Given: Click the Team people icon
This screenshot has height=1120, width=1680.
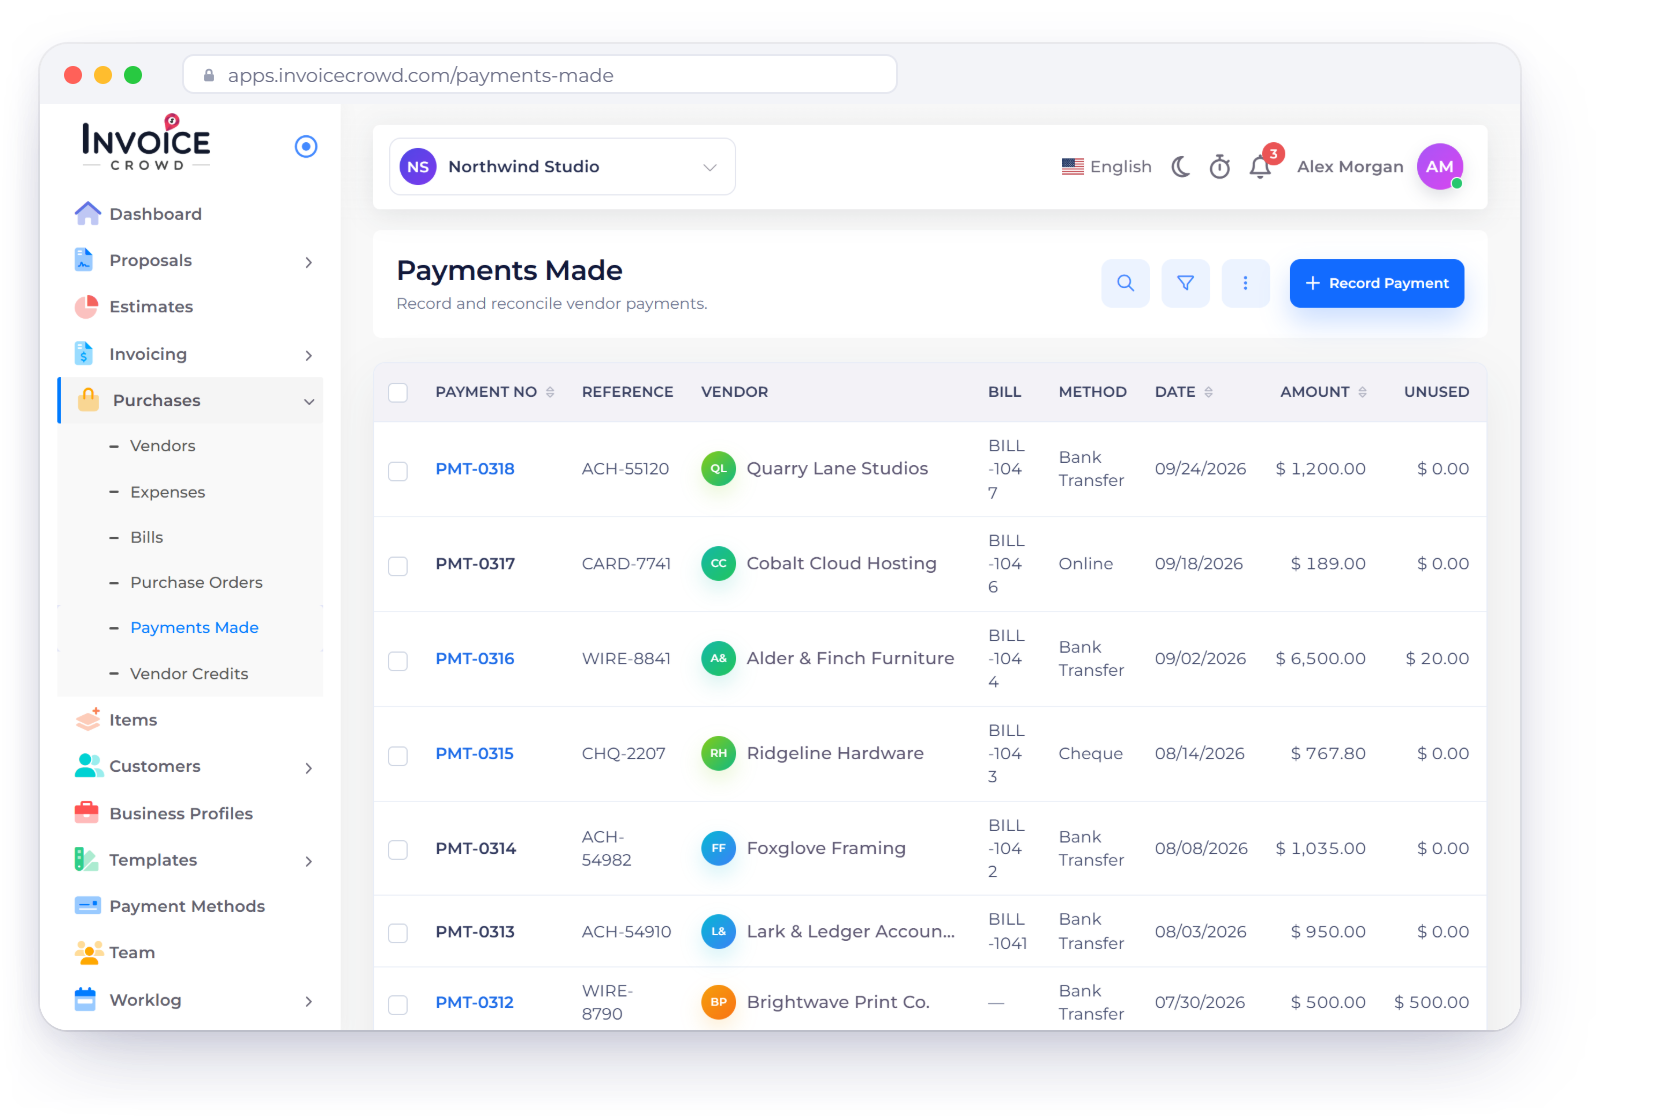Looking at the screenshot, I should [x=89, y=952].
